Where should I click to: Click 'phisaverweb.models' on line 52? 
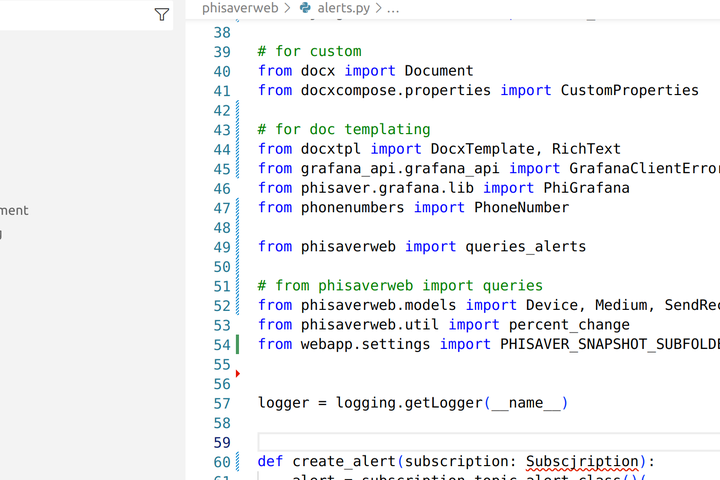(x=378, y=305)
